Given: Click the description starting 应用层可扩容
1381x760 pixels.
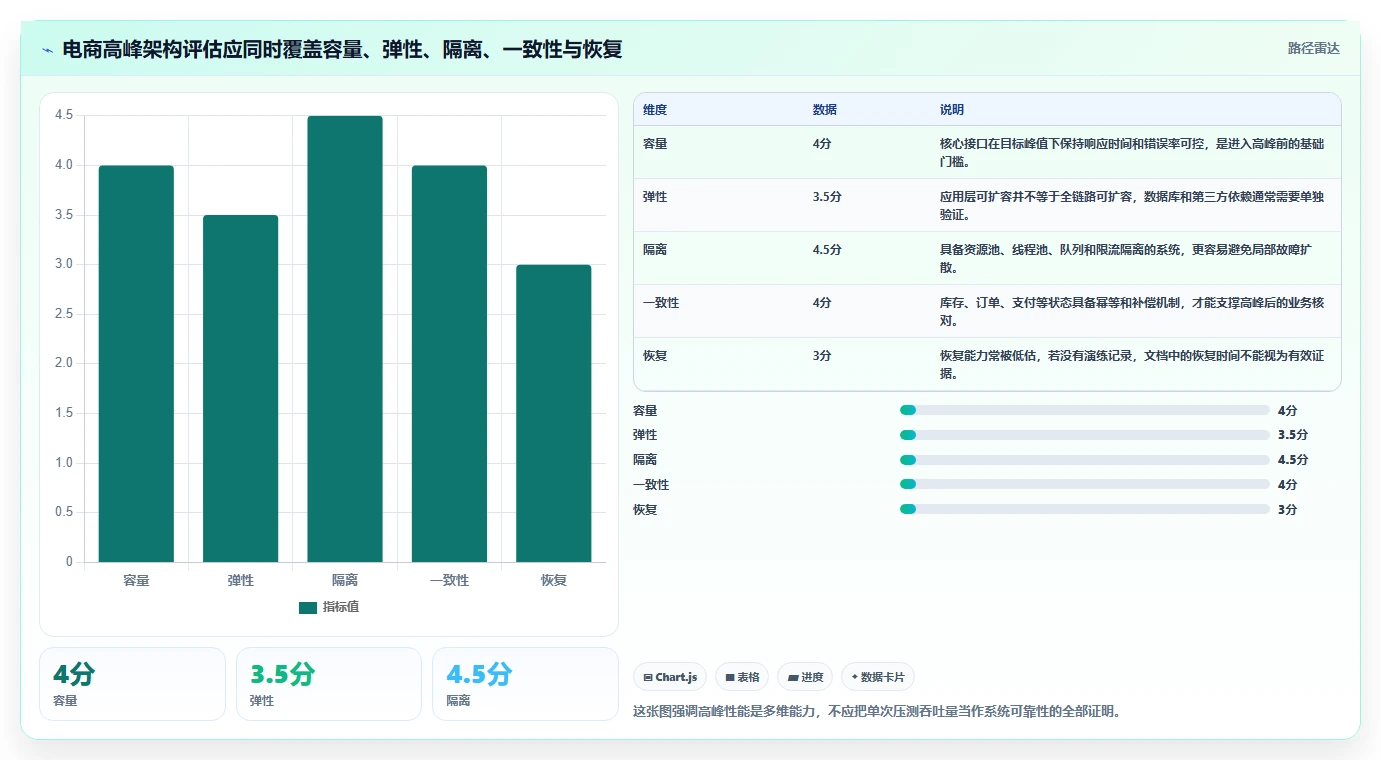Looking at the screenshot, I should 1132,206.
